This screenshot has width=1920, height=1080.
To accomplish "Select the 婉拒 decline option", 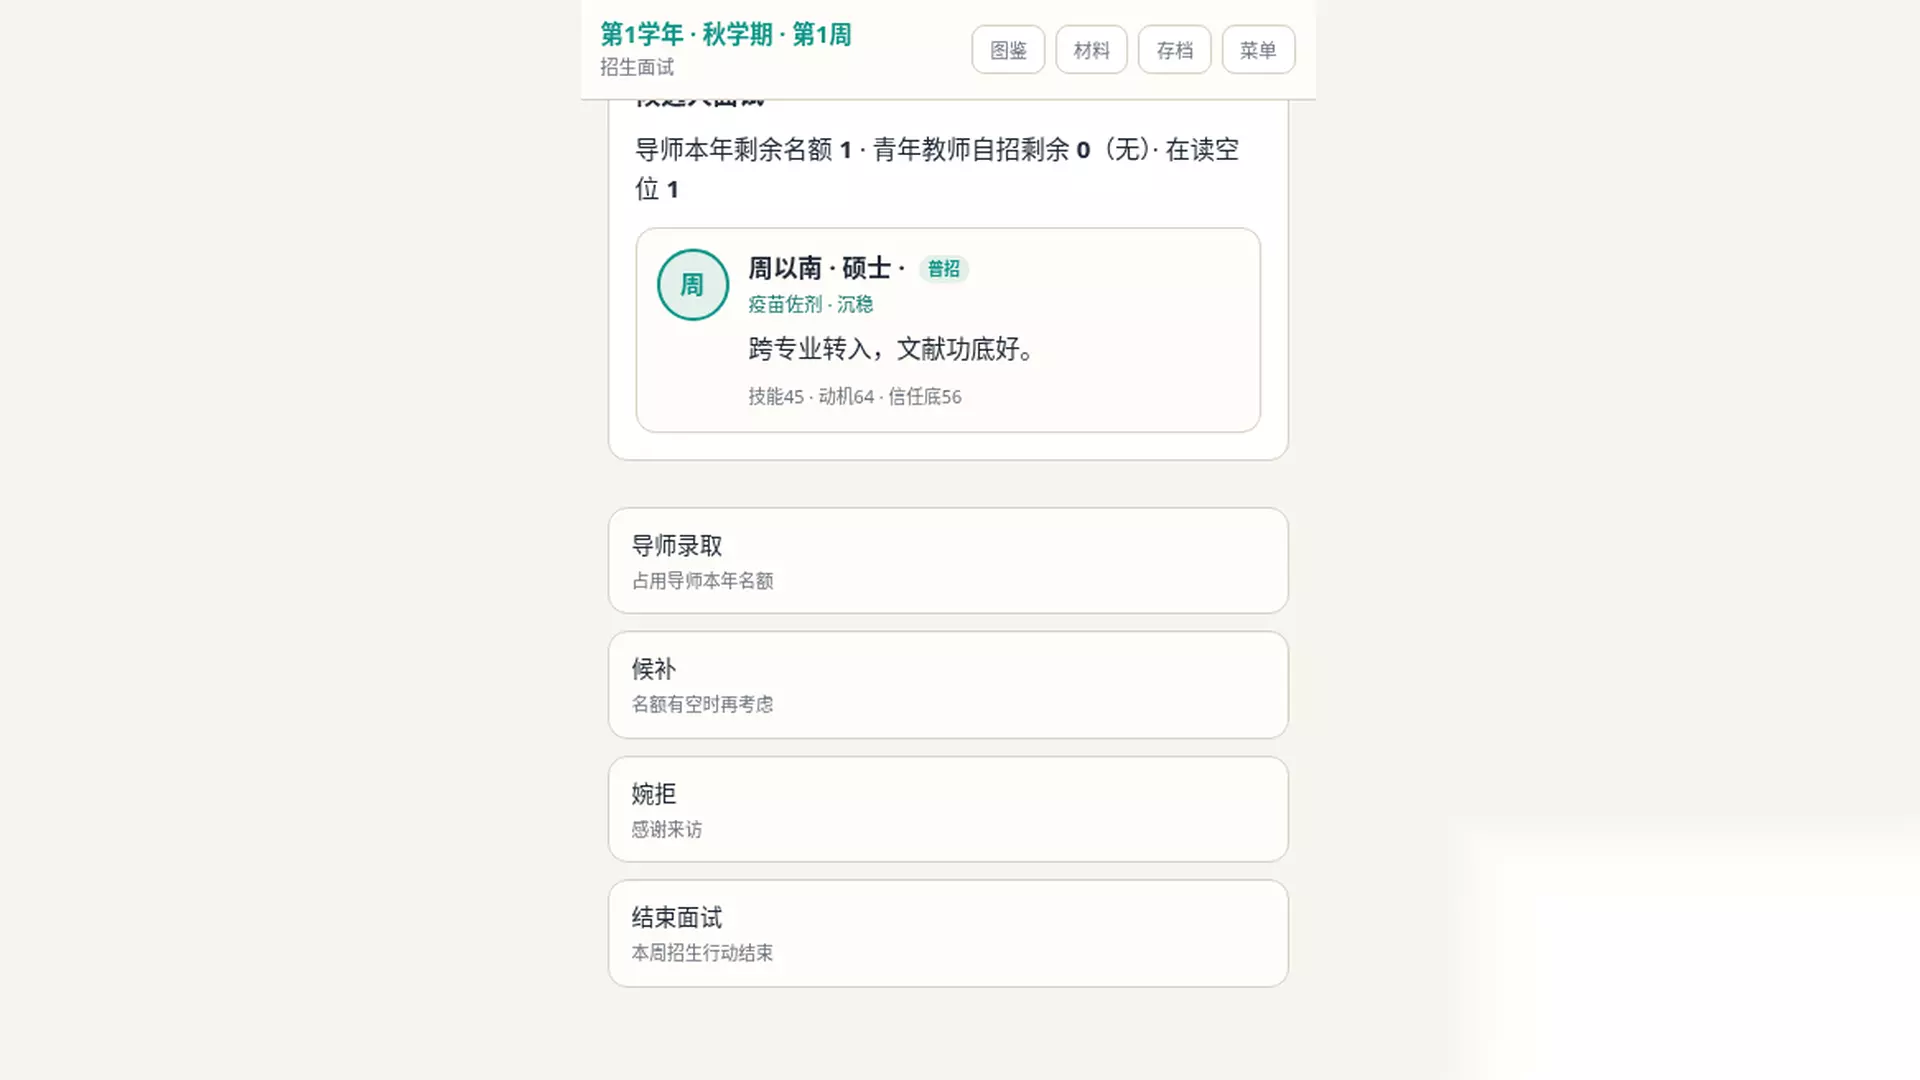I will tap(948, 809).
